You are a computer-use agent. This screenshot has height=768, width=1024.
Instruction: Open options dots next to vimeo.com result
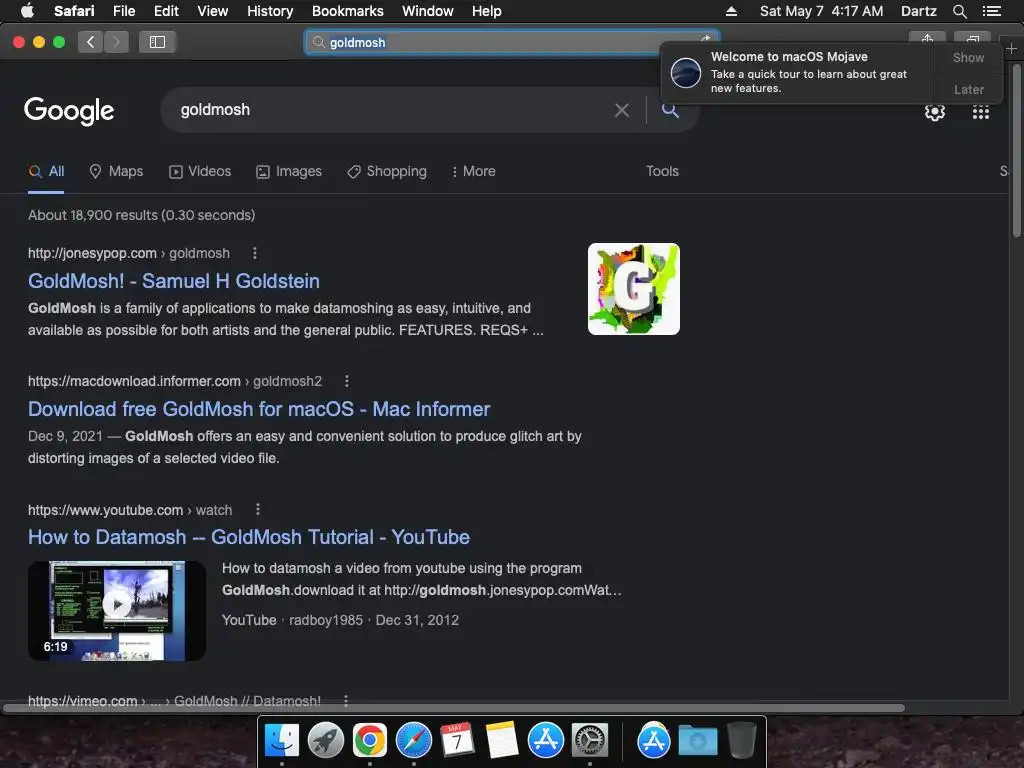point(345,701)
